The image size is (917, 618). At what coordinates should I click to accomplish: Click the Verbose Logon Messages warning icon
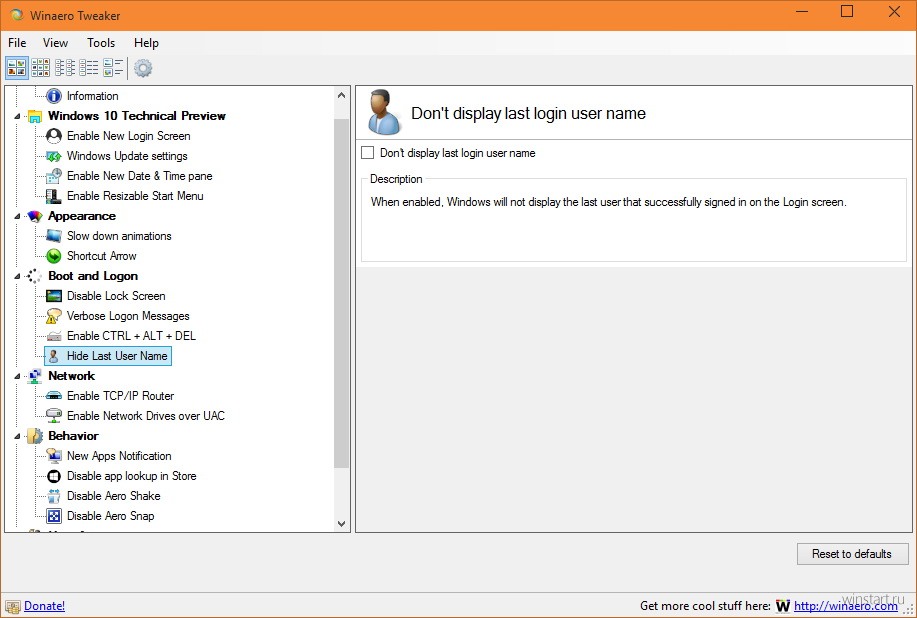click(x=54, y=316)
